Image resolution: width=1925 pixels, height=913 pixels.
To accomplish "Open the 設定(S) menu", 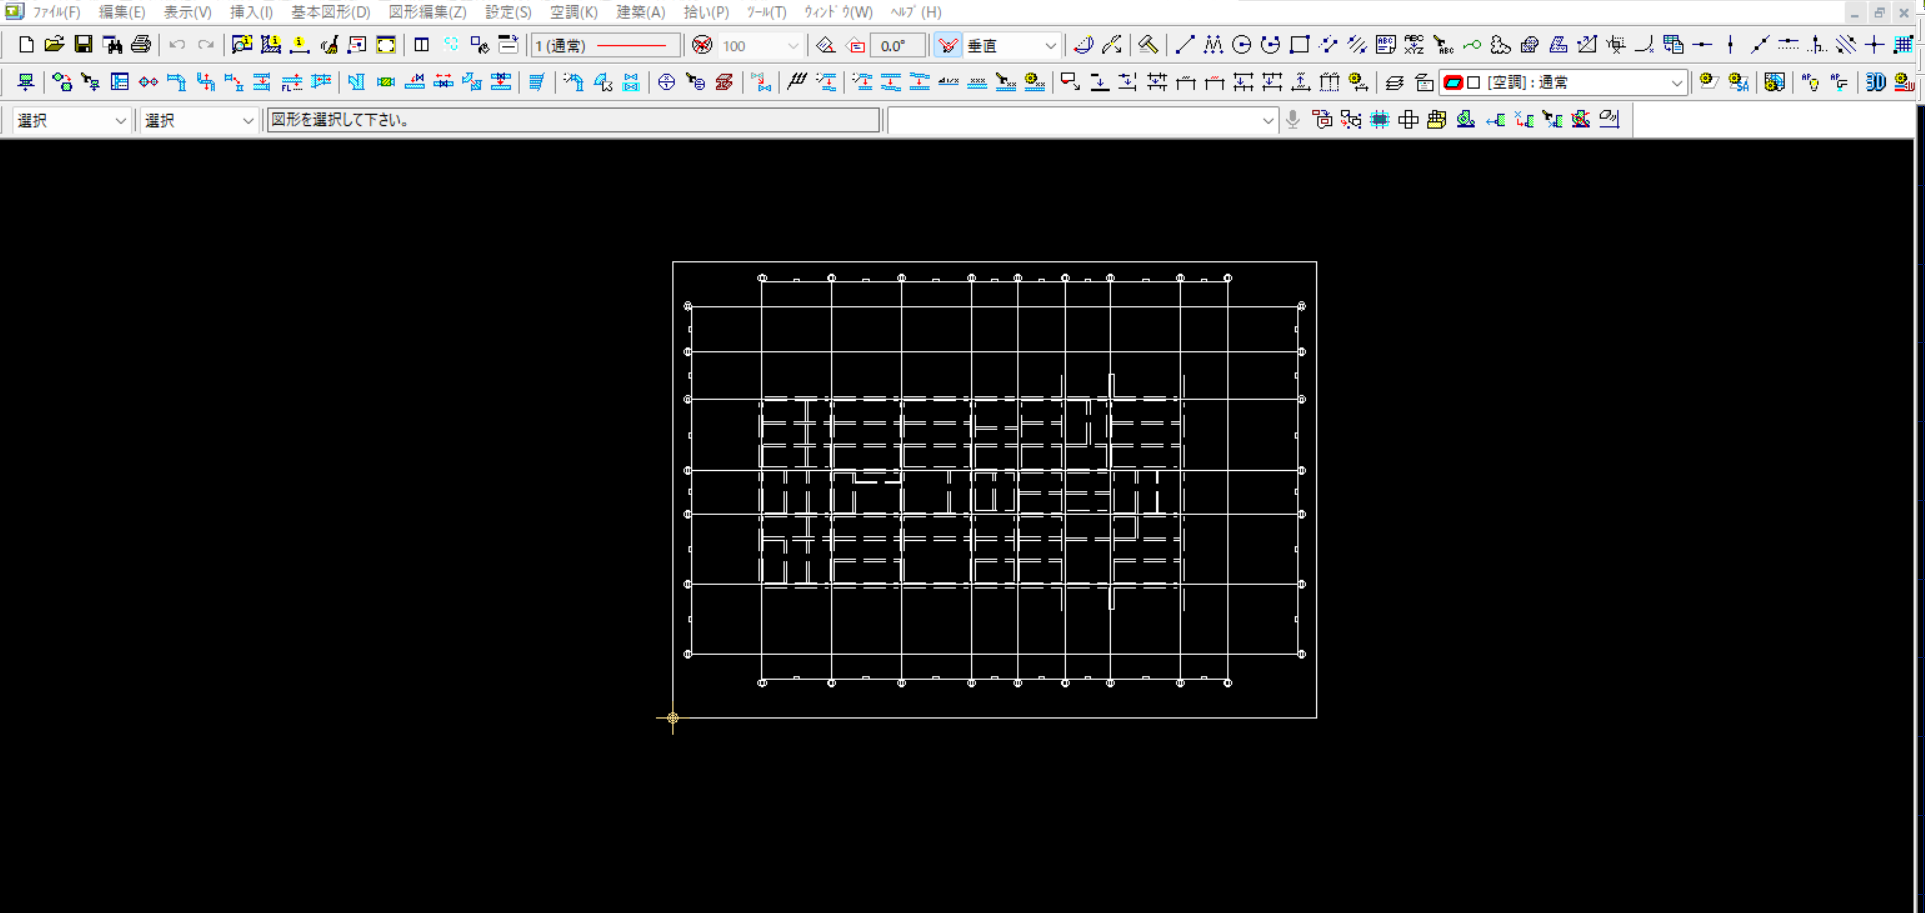I will 508,12.
